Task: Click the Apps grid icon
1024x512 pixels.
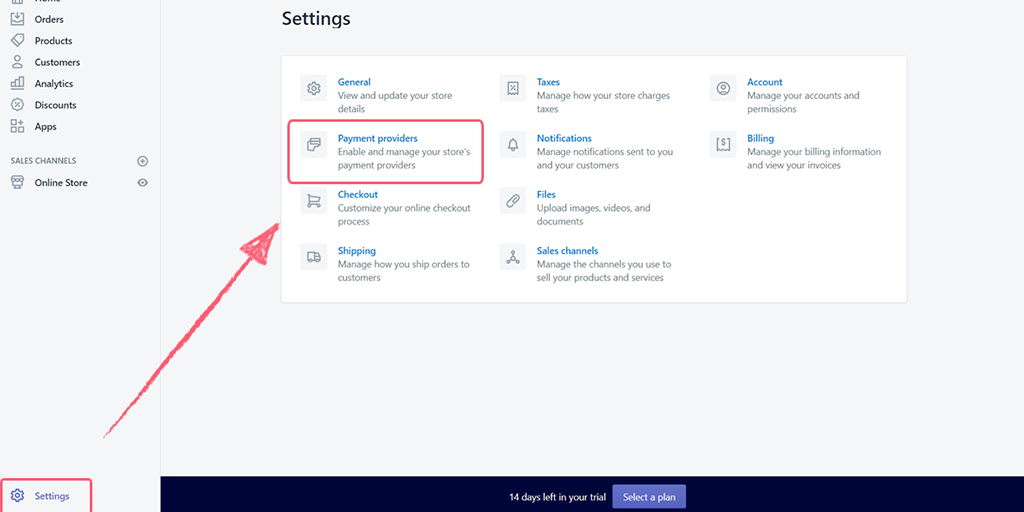Action: click(x=18, y=127)
